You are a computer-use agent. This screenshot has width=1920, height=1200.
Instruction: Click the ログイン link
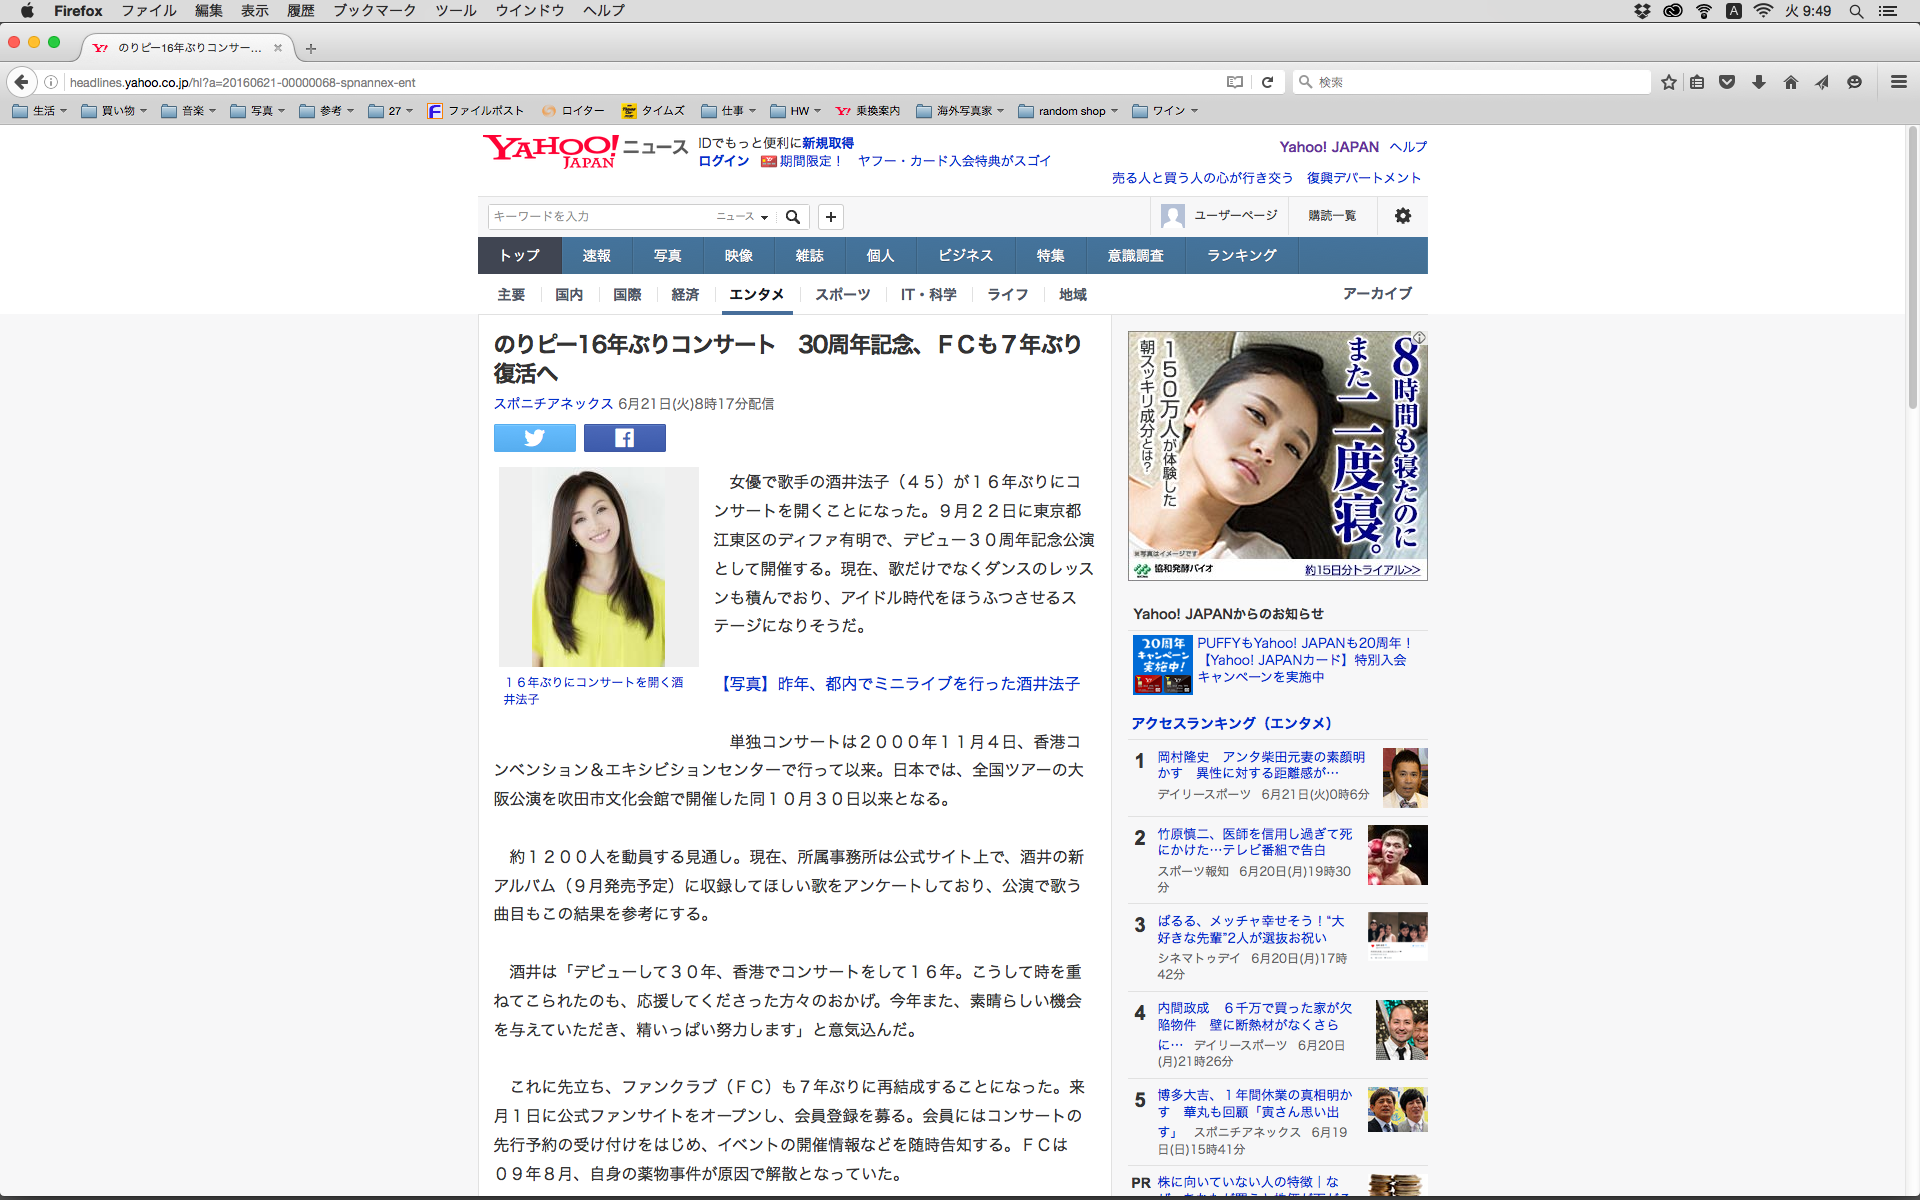click(723, 161)
